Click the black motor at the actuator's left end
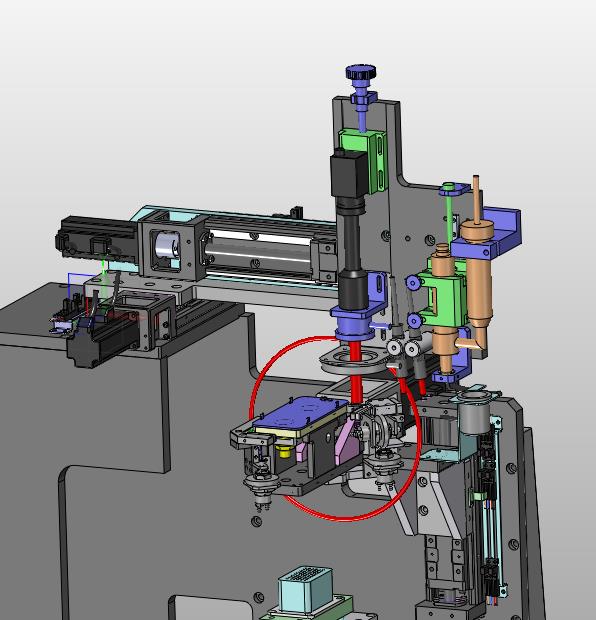The width and height of the screenshot is (596, 620). tap(97, 239)
